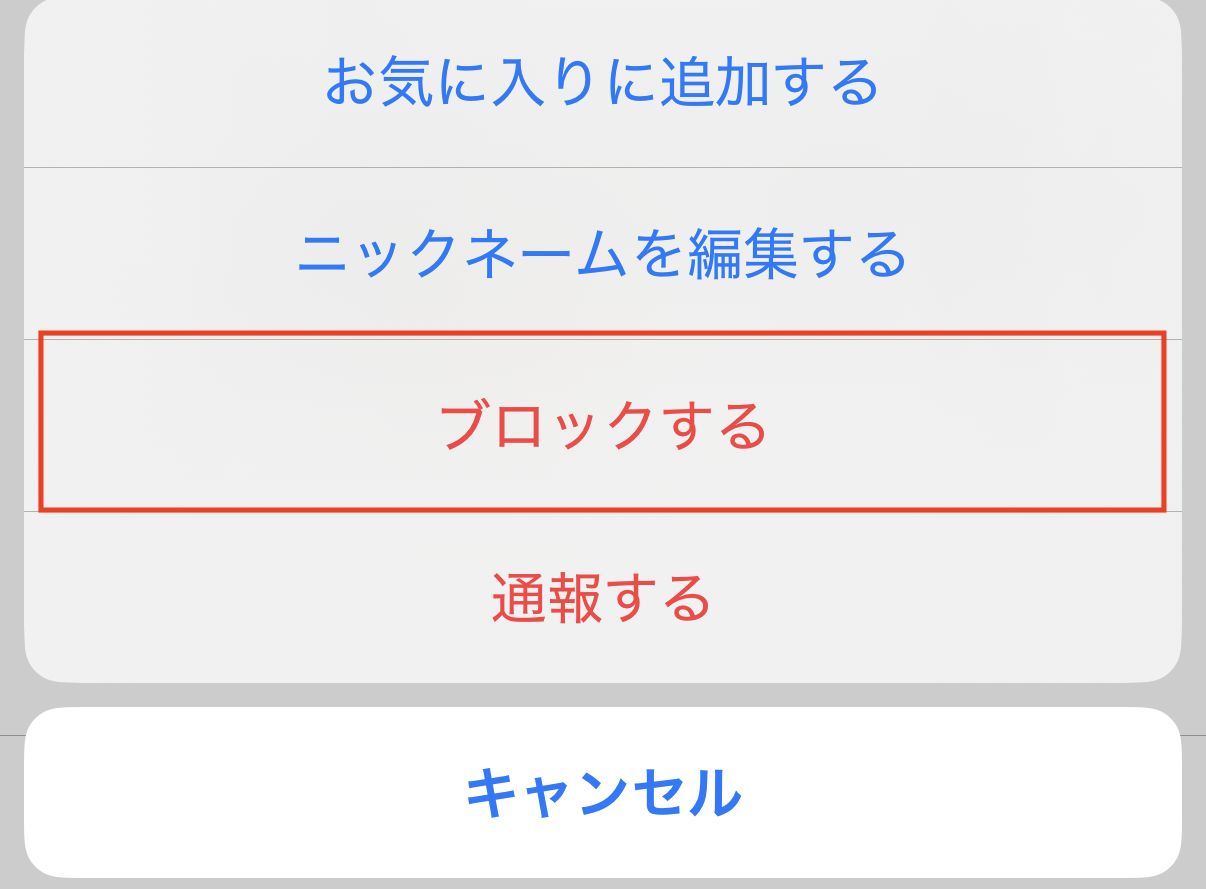Screen dimensions: 1206x889
Task: Cancel the action sheet
Action: pos(602,793)
